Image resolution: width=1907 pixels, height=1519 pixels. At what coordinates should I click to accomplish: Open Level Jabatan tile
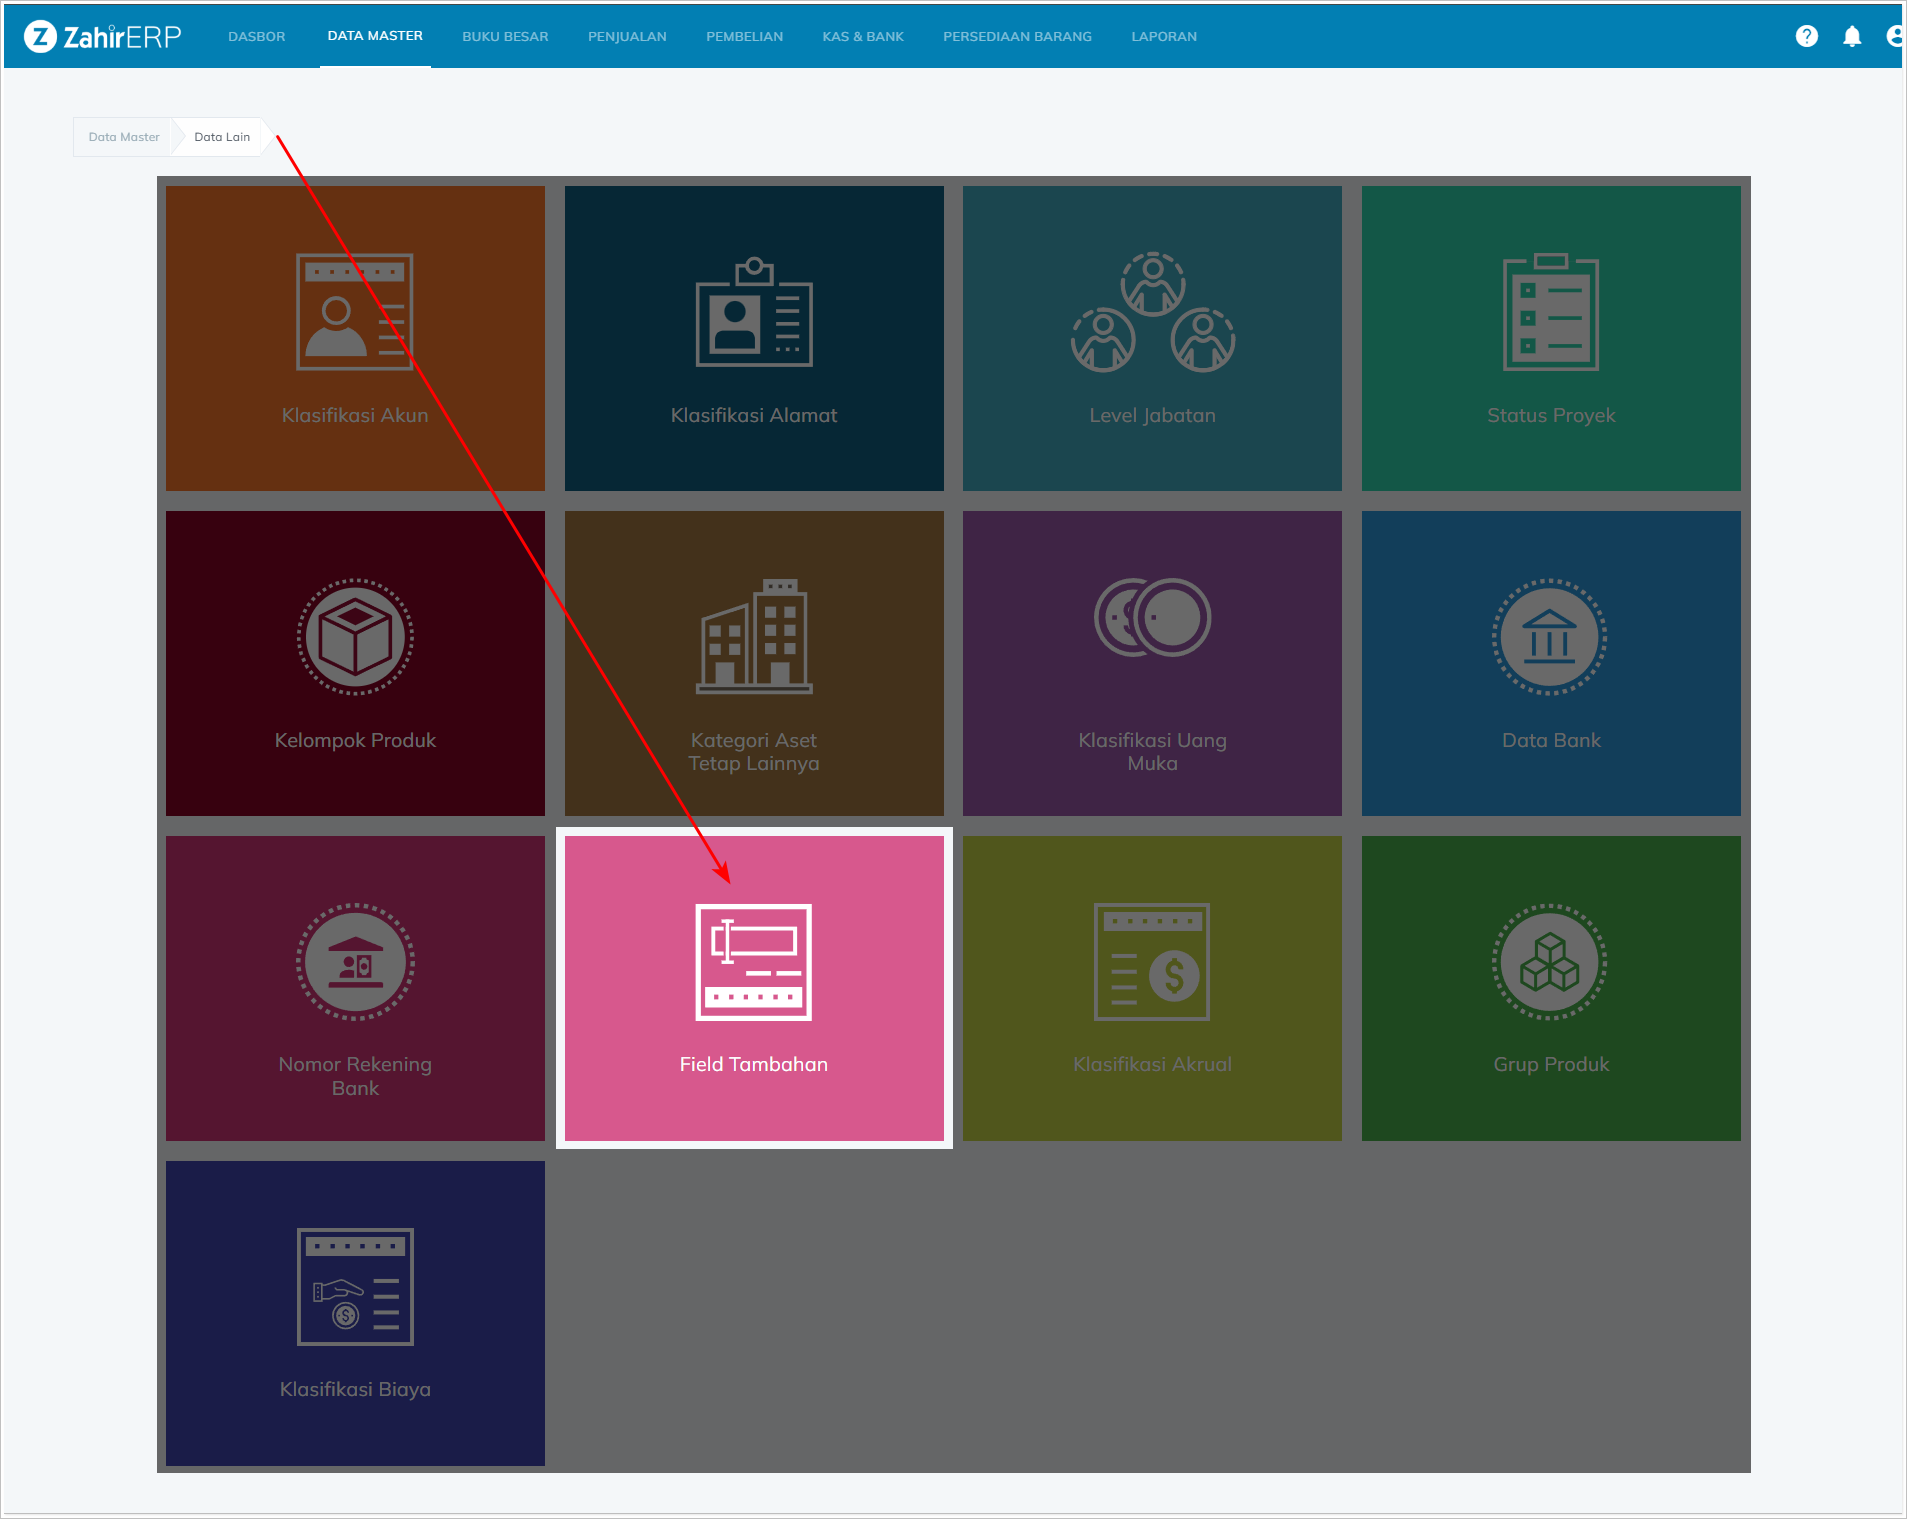pyautogui.click(x=1152, y=338)
